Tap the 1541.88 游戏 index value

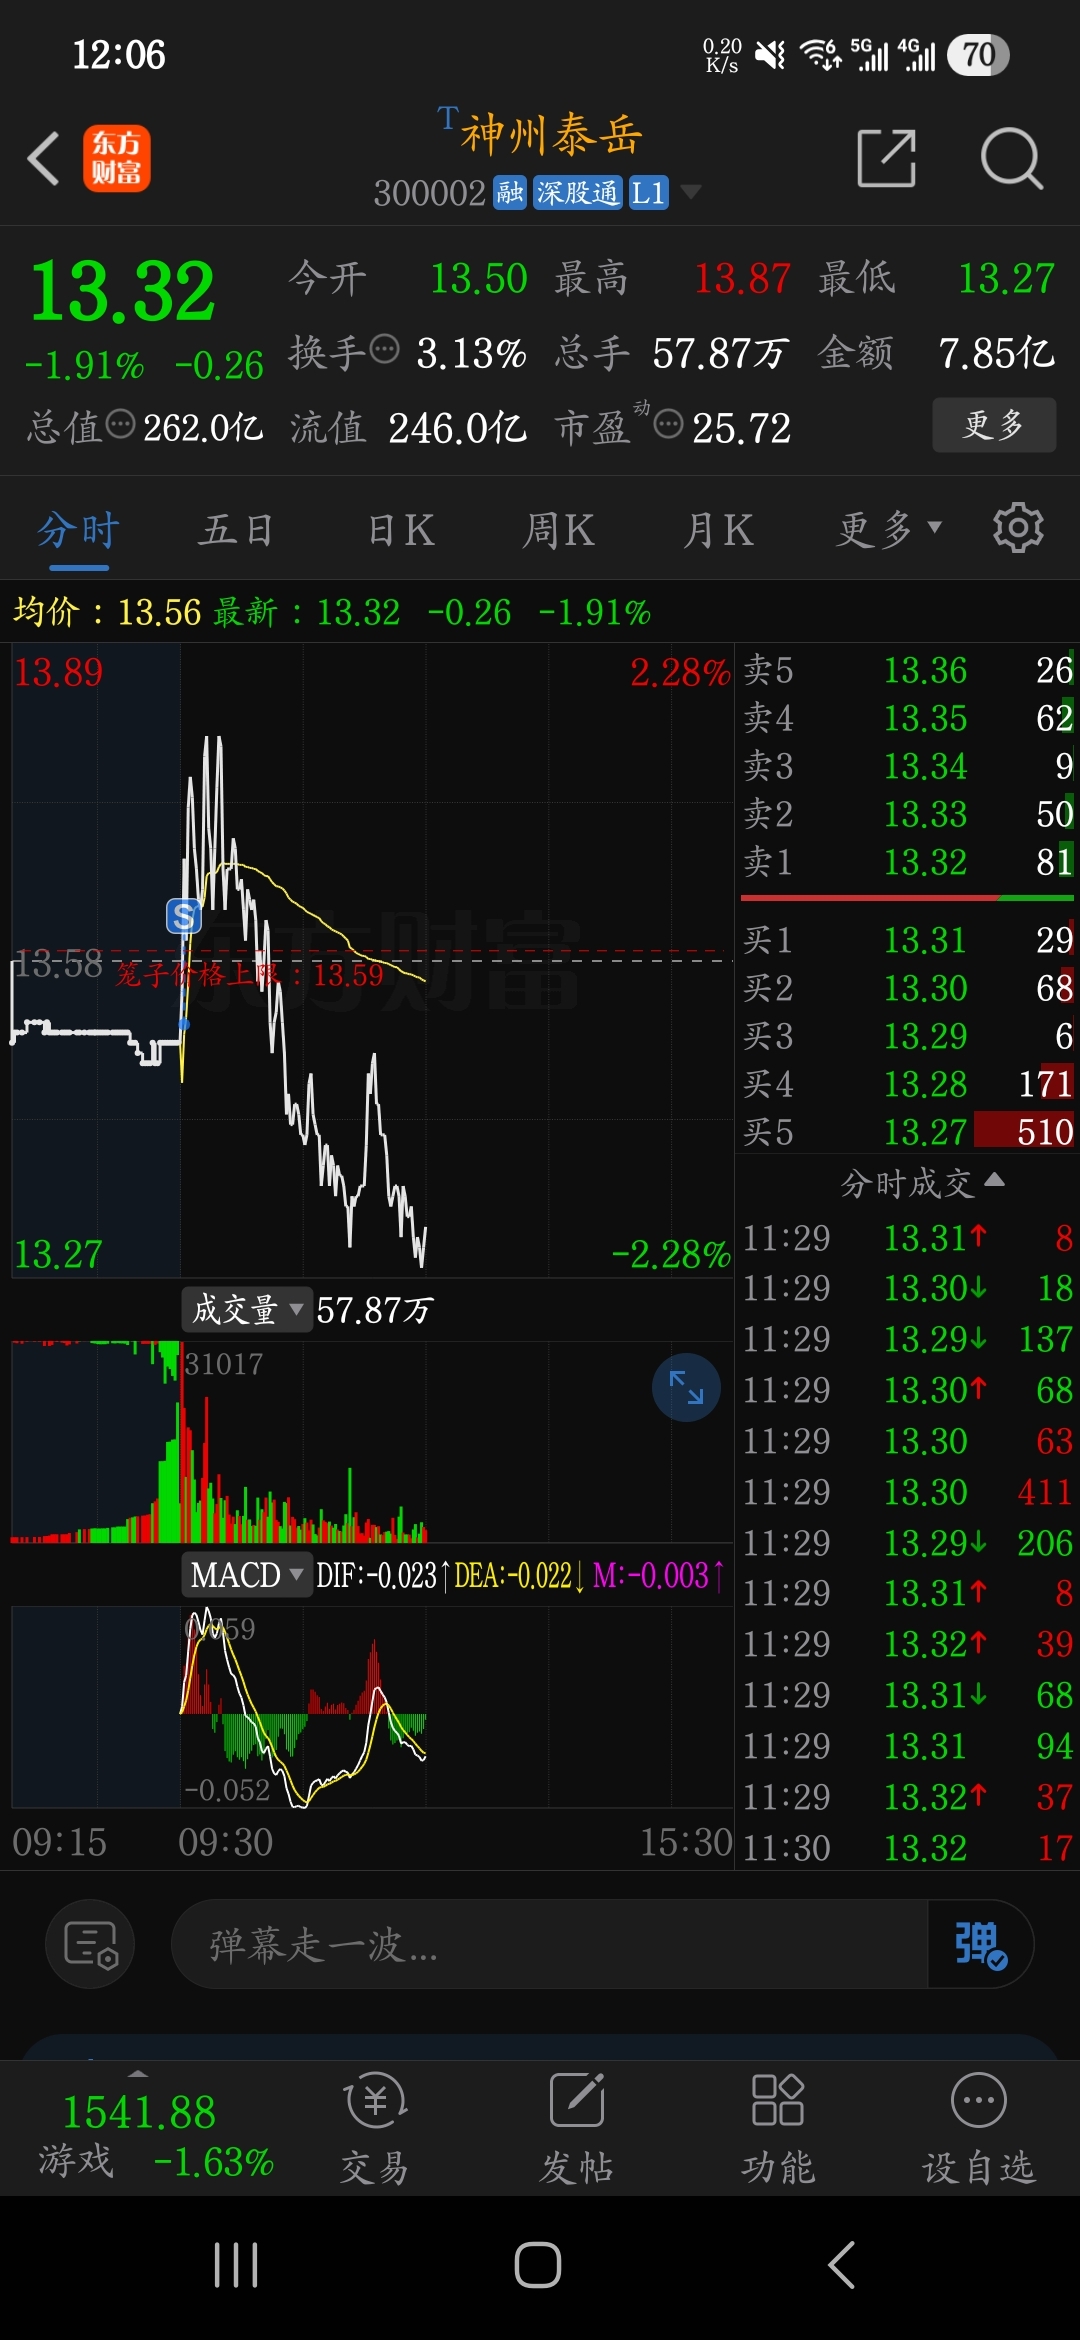[x=139, y=2111]
